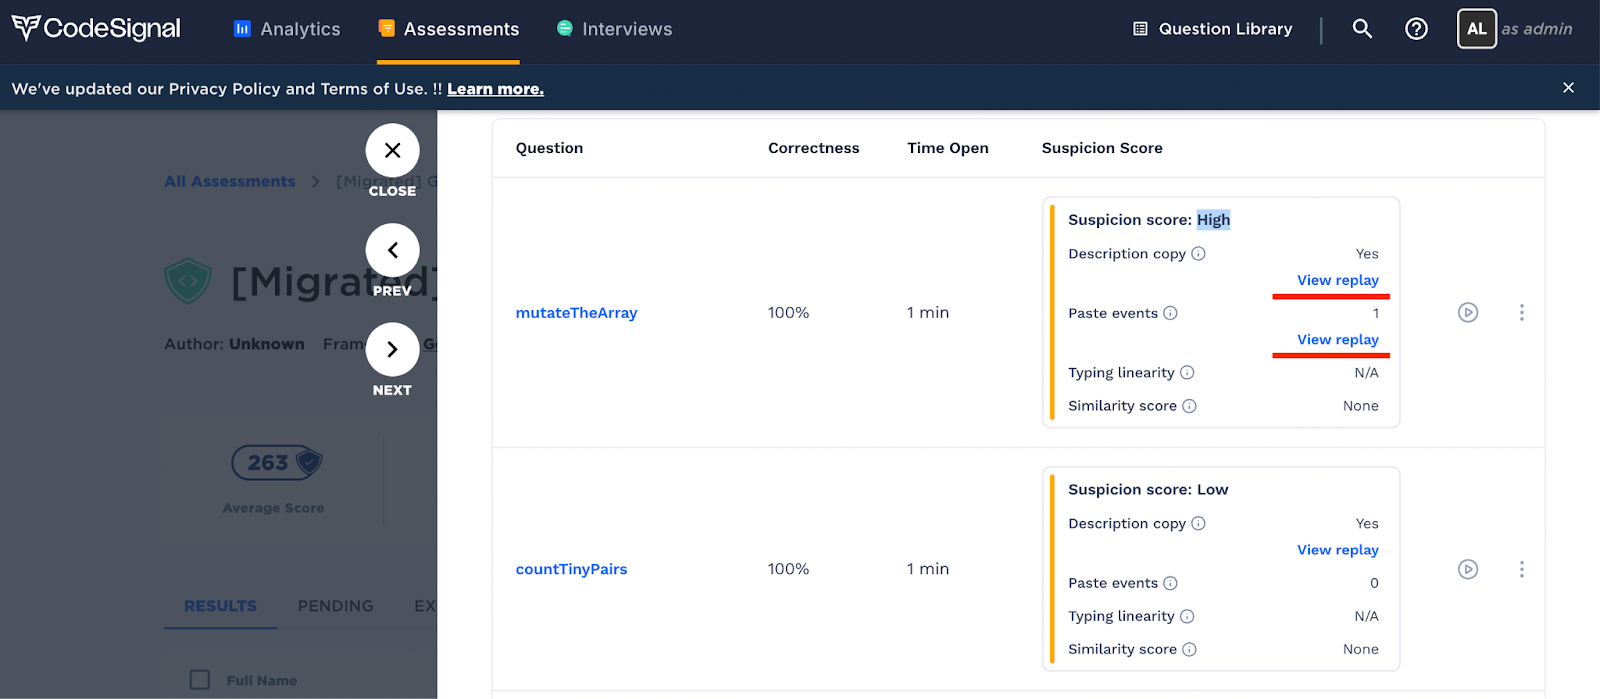Show info for countTinyPairs Description copy

point(1198,524)
